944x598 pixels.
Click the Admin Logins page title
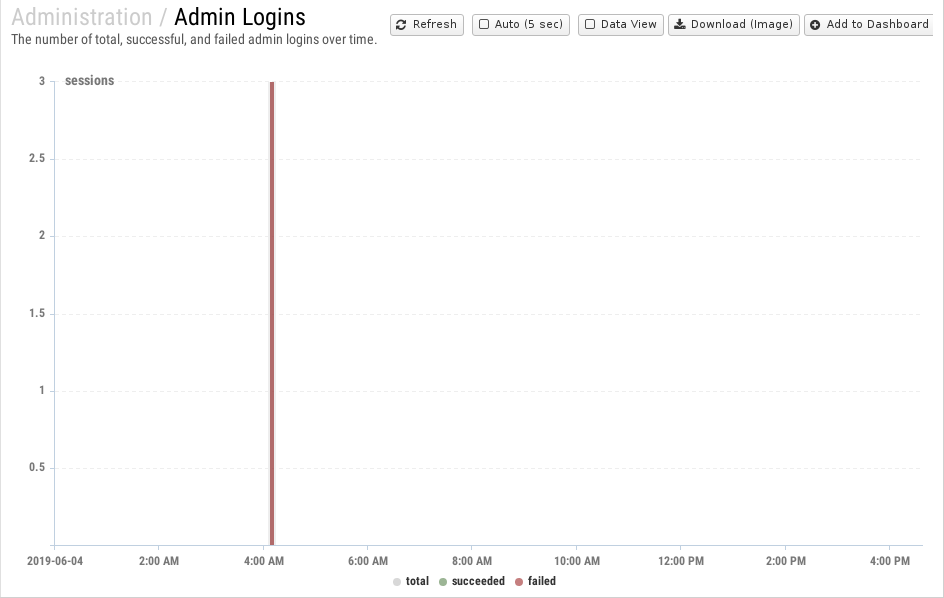point(240,17)
